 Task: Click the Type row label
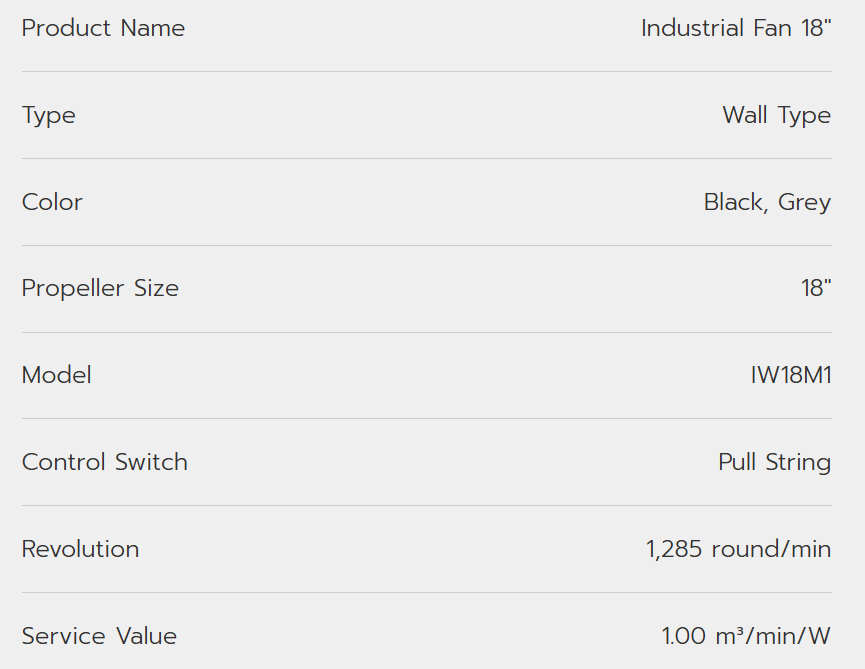48,115
